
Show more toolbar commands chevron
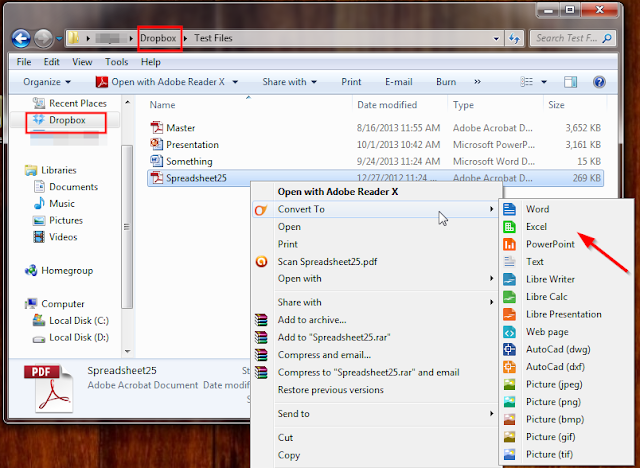[x=477, y=82]
